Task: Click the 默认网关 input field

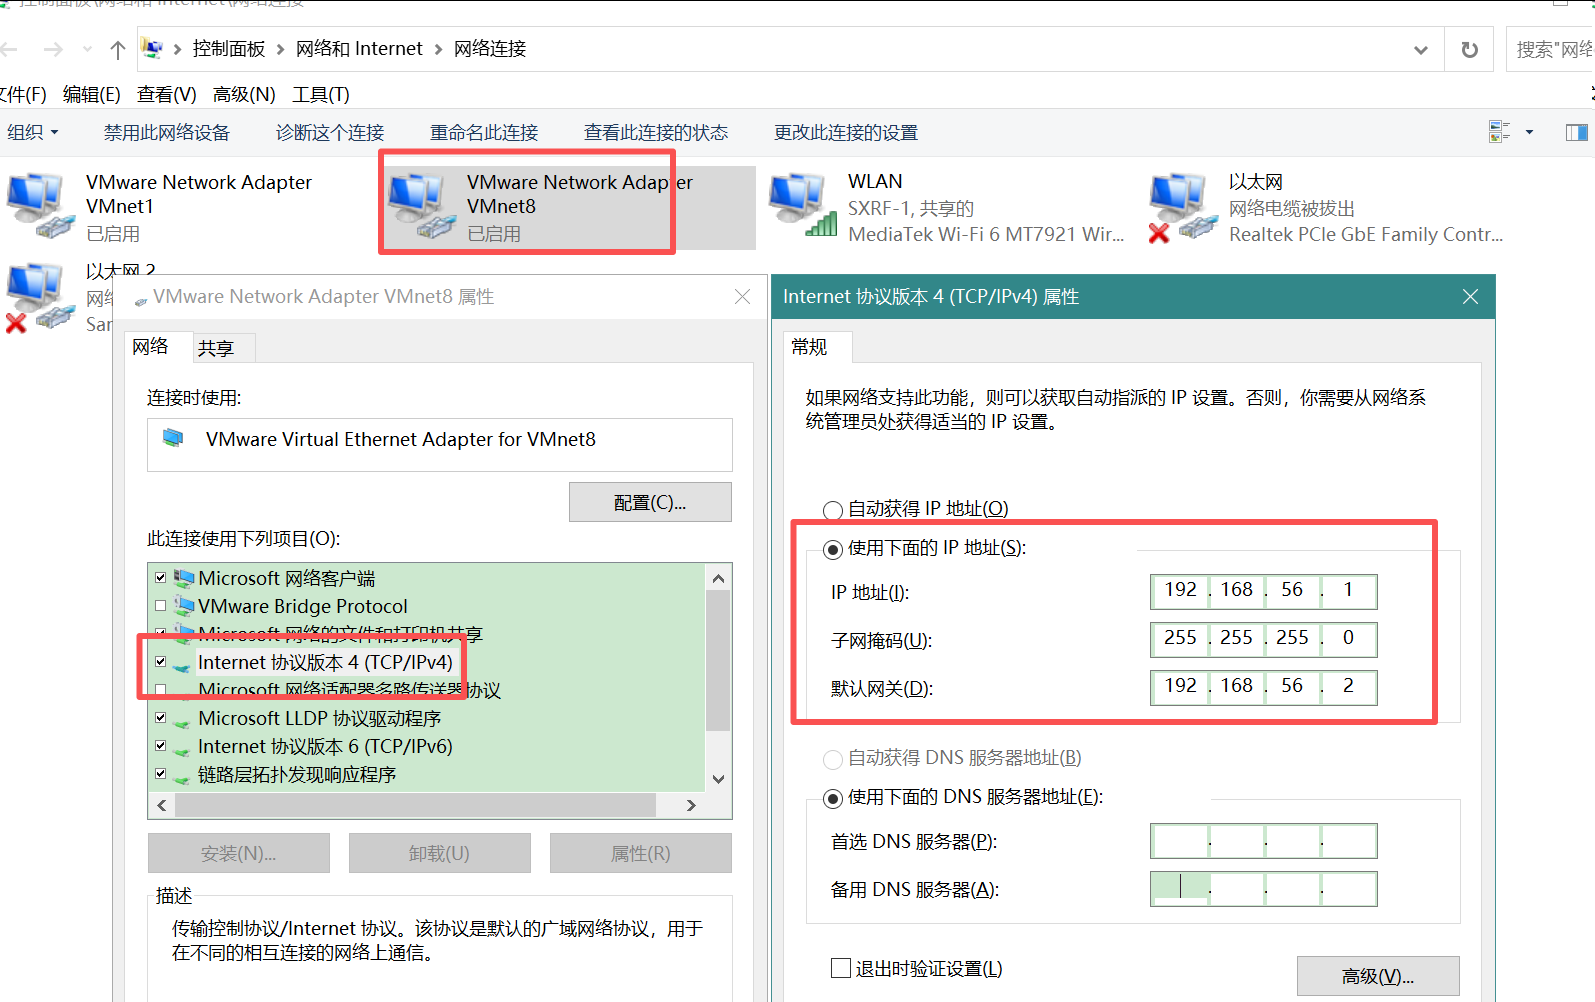Action: pos(1264,687)
